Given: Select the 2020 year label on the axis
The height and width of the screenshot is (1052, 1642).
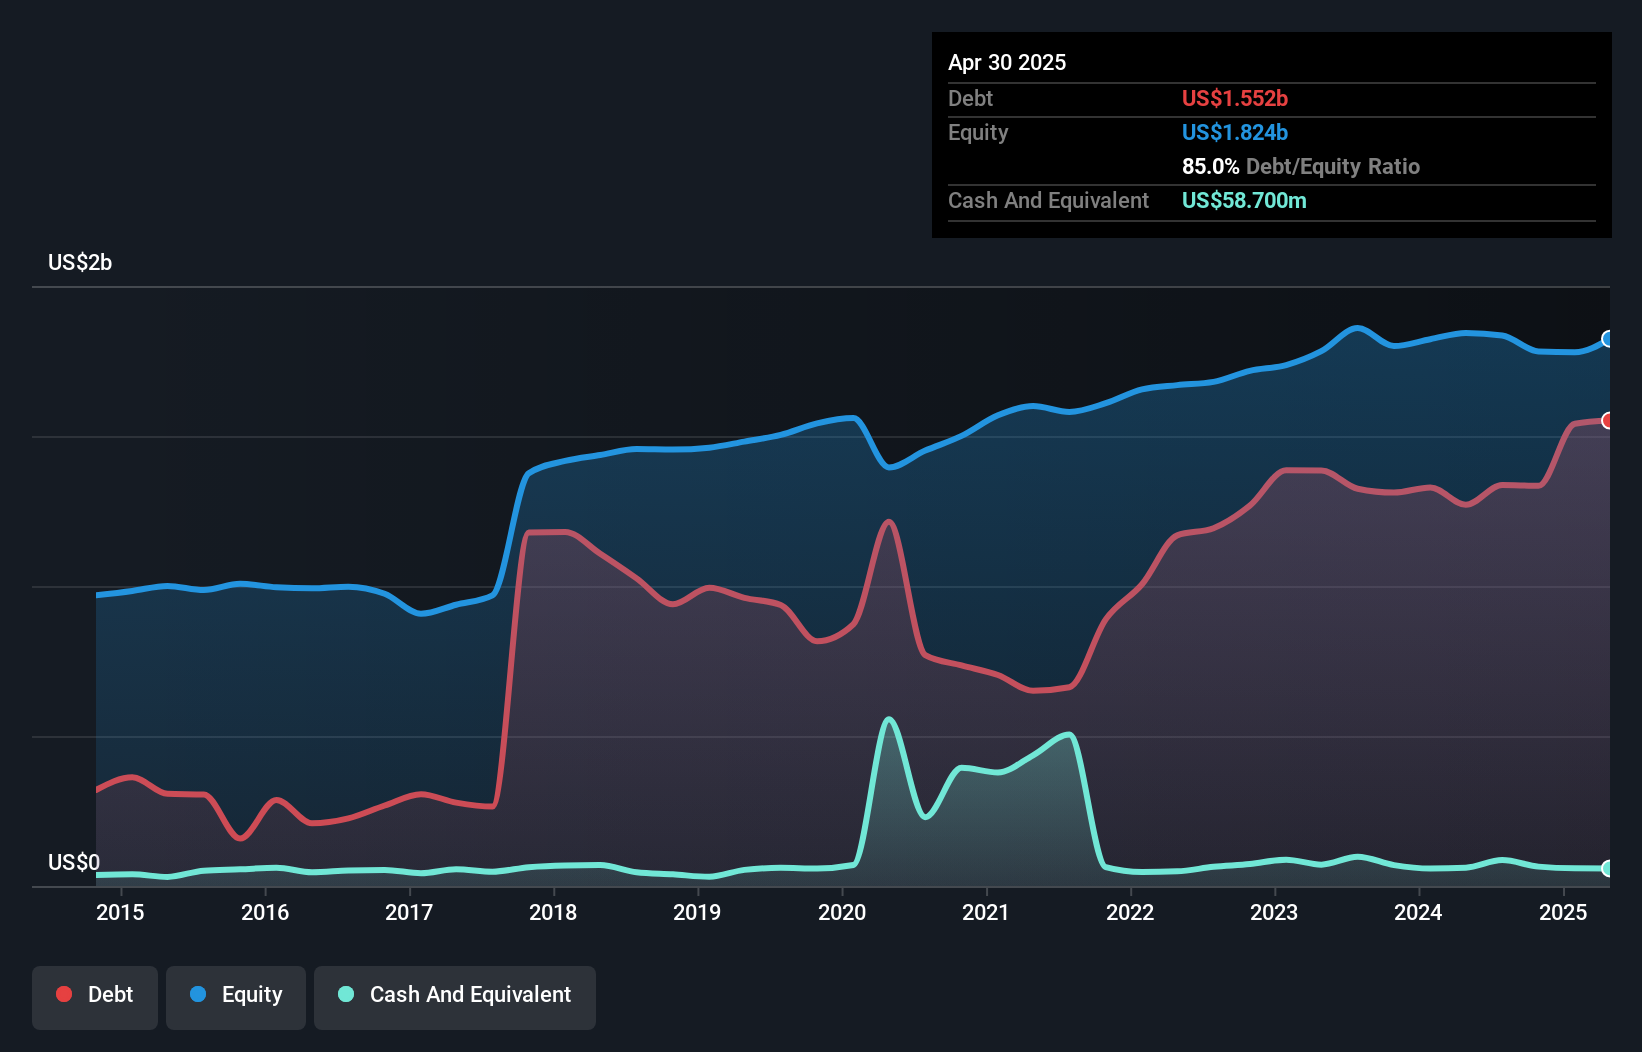Looking at the screenshot, I should [842, 913].
